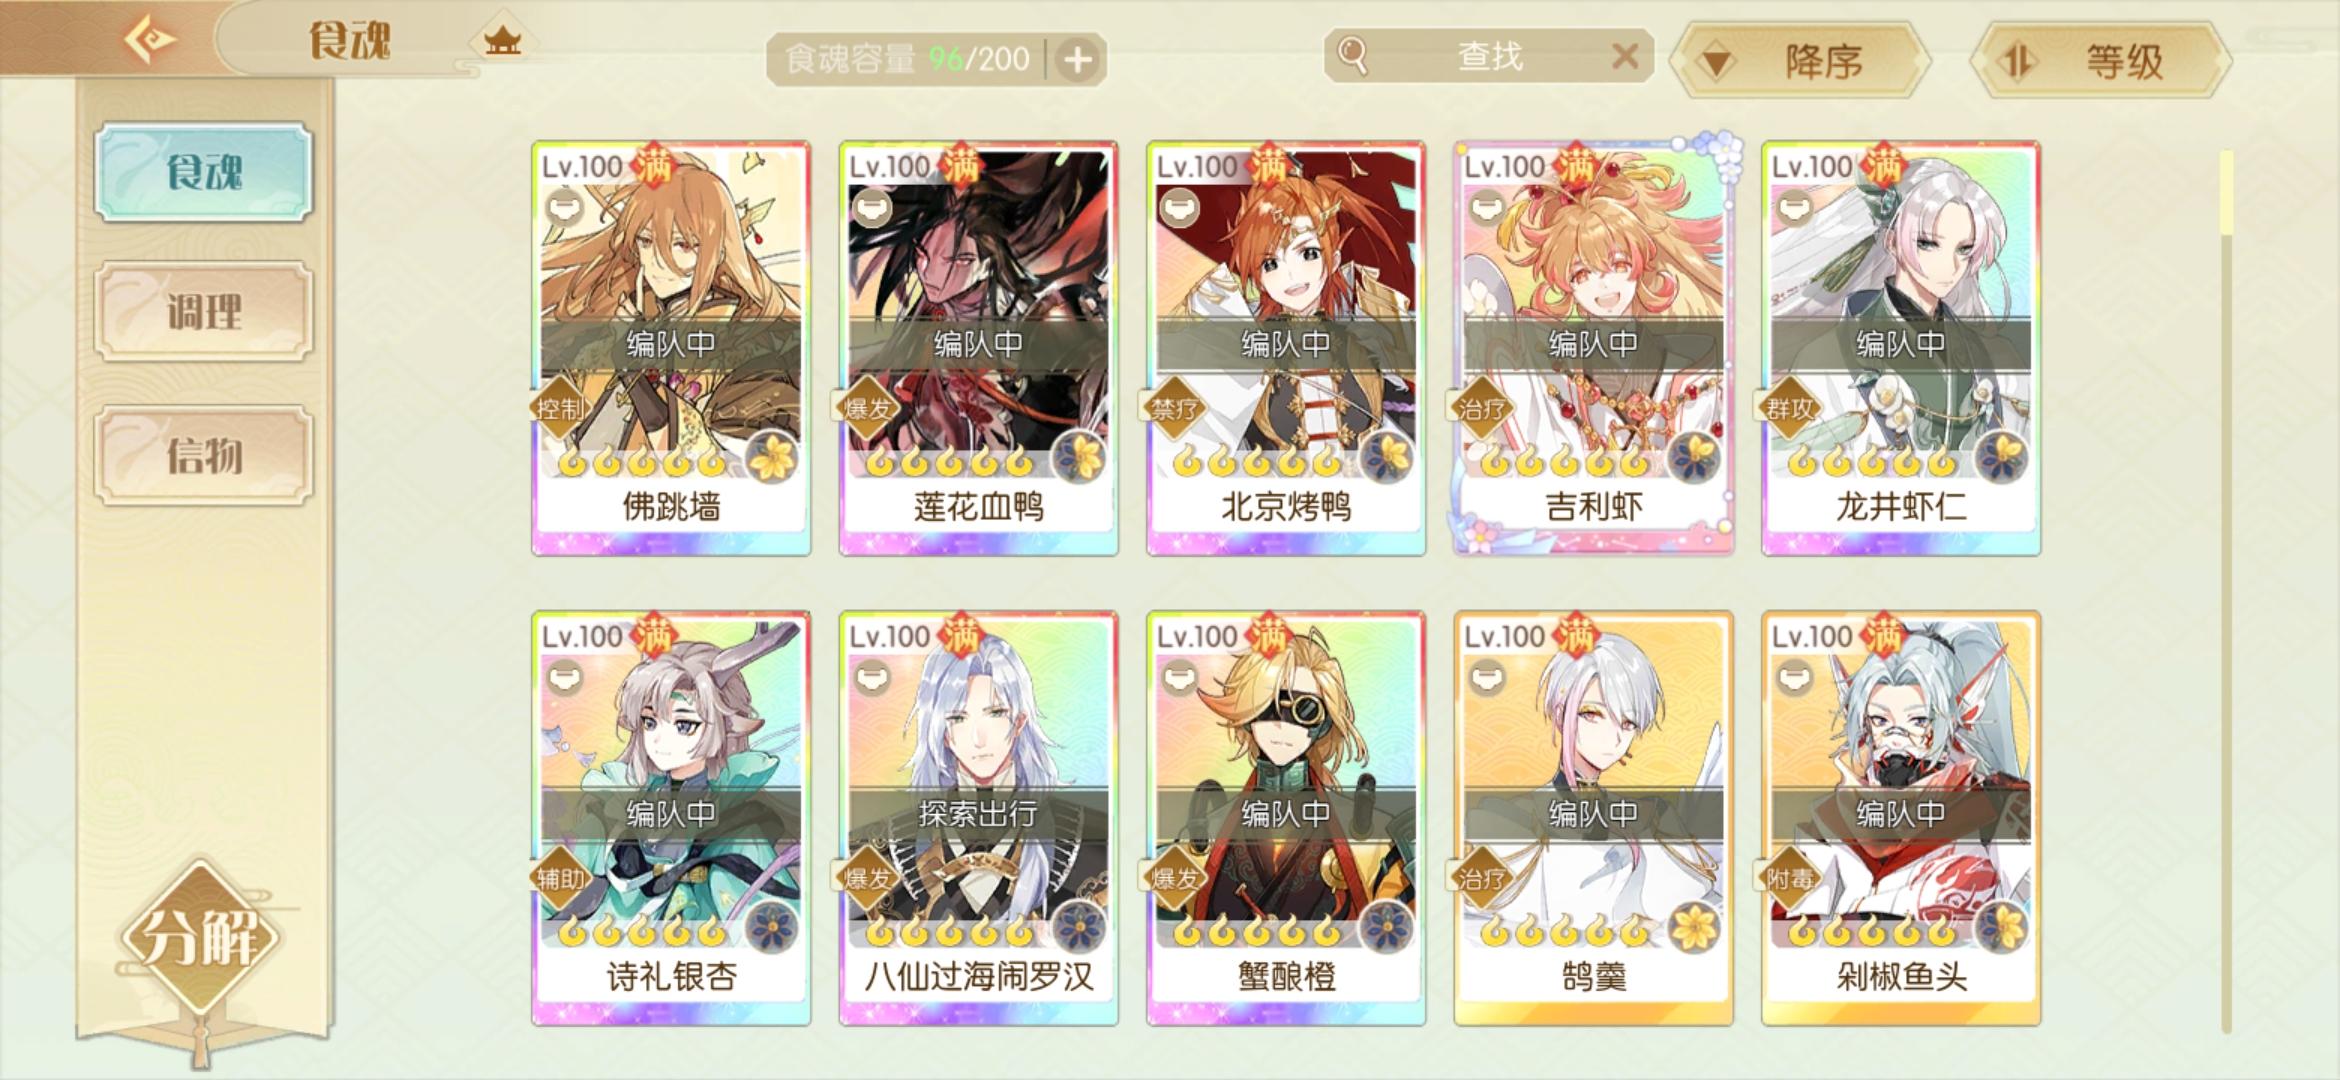Click the gold flower badge on 佛跳墙
The width and height of the screenshot is (2340, 1080).
click(x=774, y=458)
